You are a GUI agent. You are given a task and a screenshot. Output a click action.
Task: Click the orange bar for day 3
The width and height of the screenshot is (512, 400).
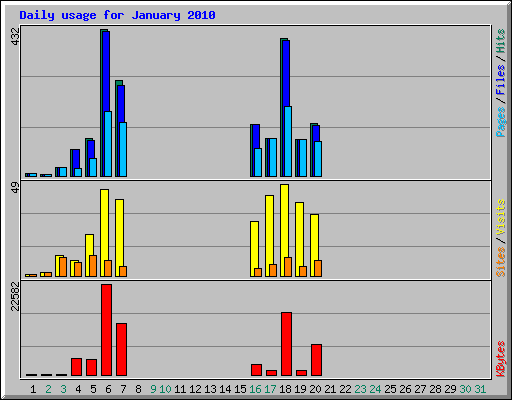tap(63, 267)
